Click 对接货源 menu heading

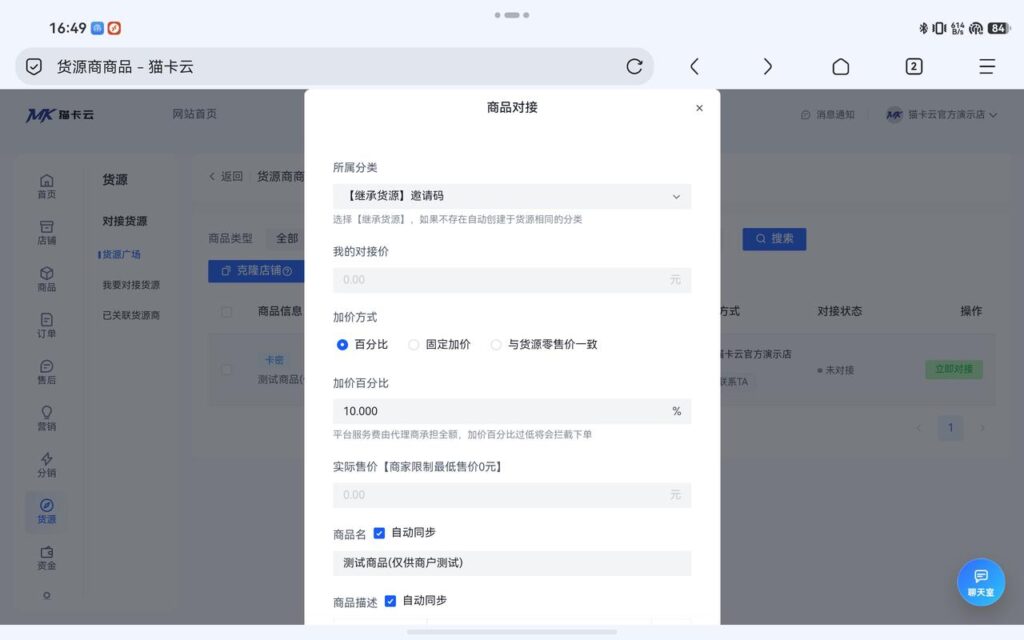coord(124,221)
